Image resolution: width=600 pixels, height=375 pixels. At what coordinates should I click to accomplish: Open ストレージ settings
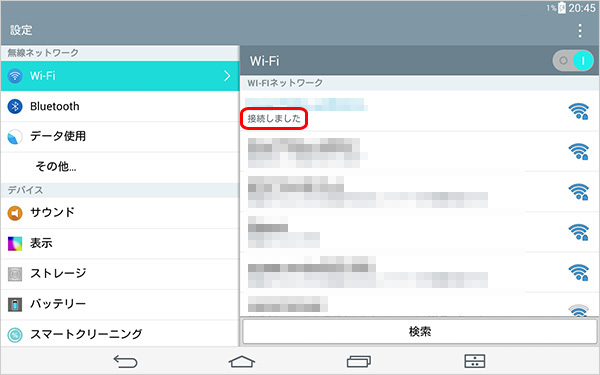[x=120, y=274]
